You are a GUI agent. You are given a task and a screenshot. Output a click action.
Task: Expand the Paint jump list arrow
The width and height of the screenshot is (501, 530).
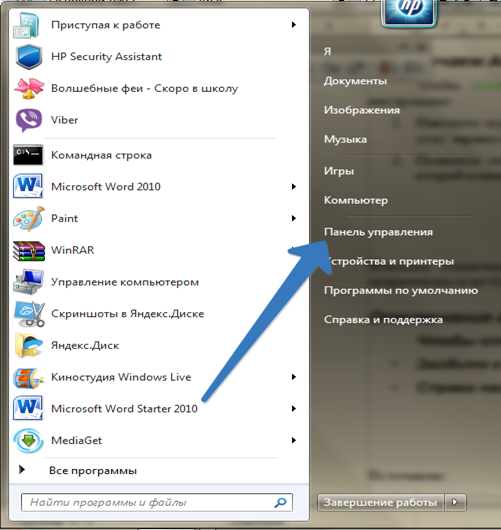294,218
